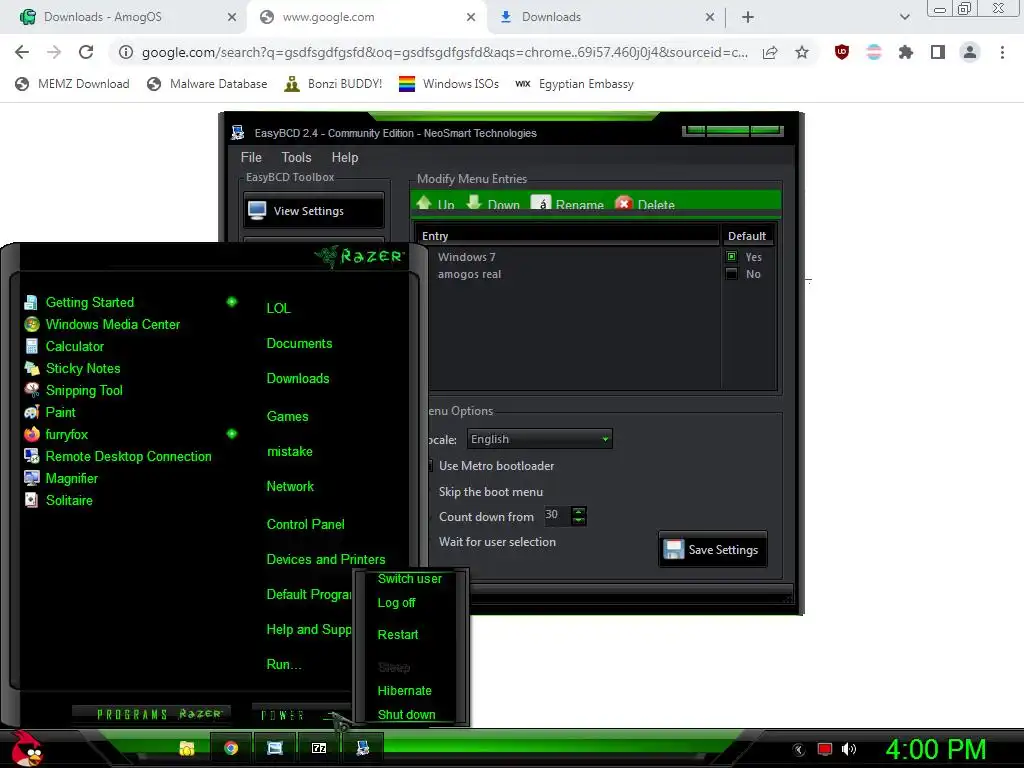This screenshot has width=1024, height=768.
Task: Click the Angry Birds start button
Action: [x=27, y=748]
